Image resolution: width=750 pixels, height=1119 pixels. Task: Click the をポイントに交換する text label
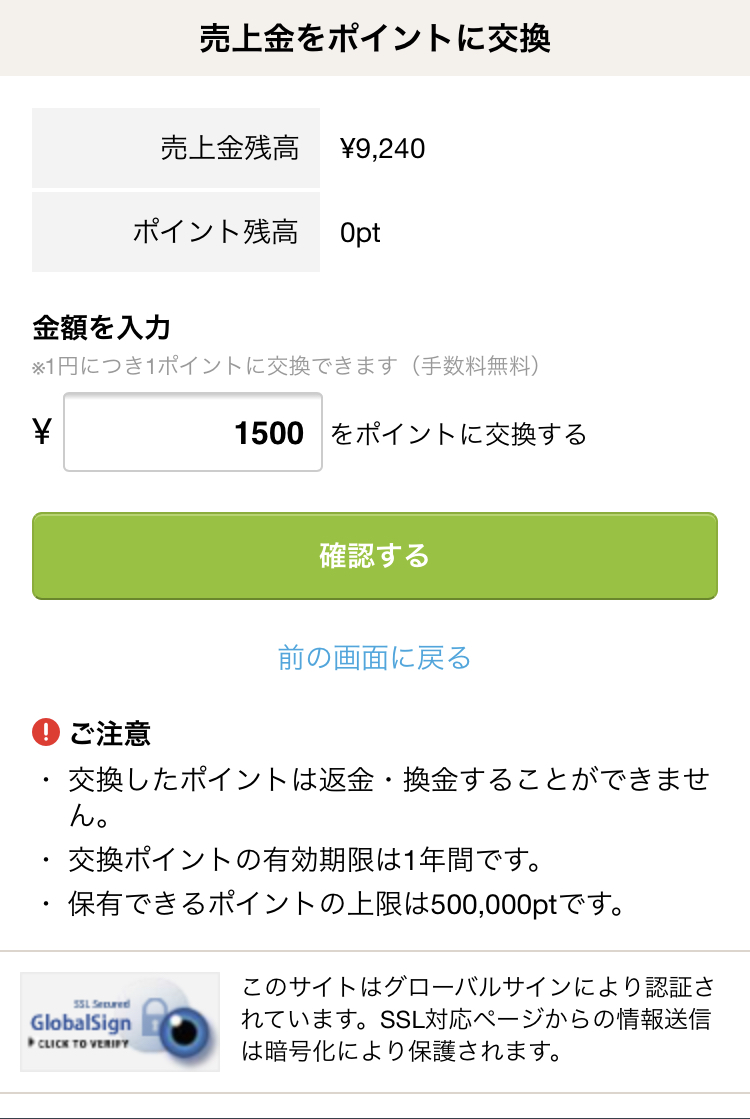[459, 434]
